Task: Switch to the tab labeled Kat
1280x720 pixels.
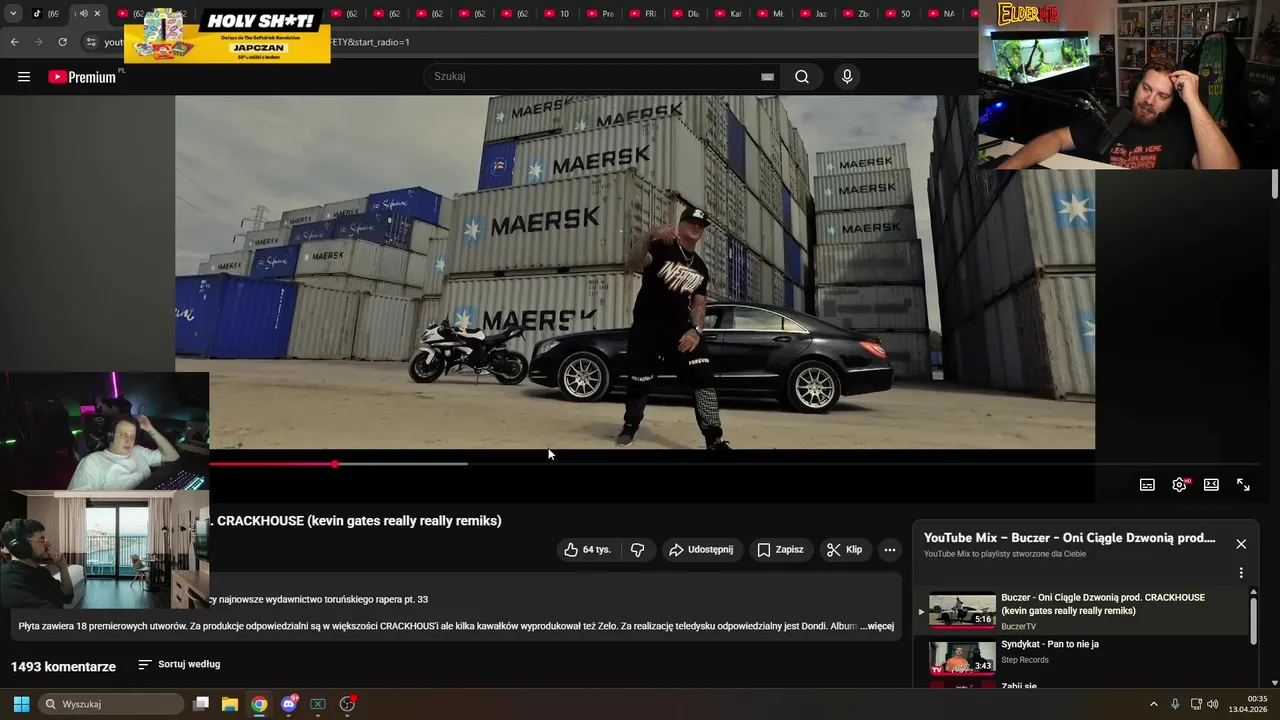Action: pyautogui.click(x=728, y=14)
